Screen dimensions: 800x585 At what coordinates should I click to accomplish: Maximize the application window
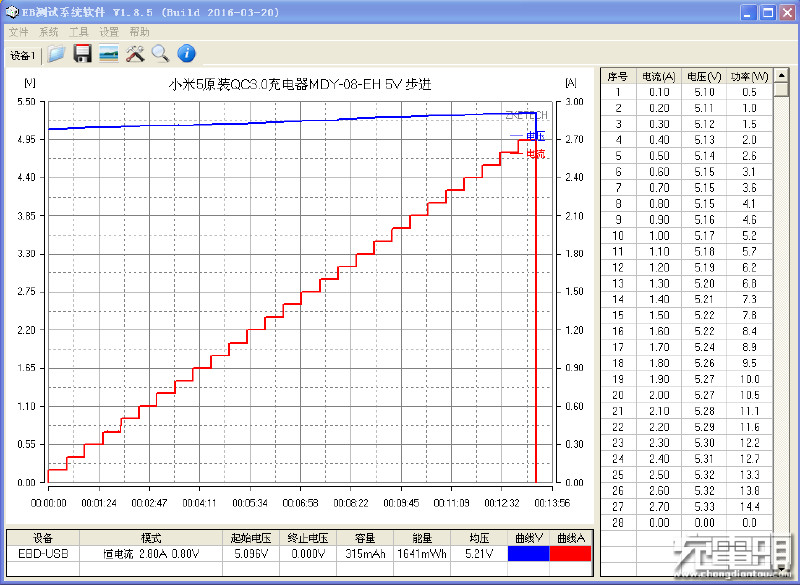[767, 12]
